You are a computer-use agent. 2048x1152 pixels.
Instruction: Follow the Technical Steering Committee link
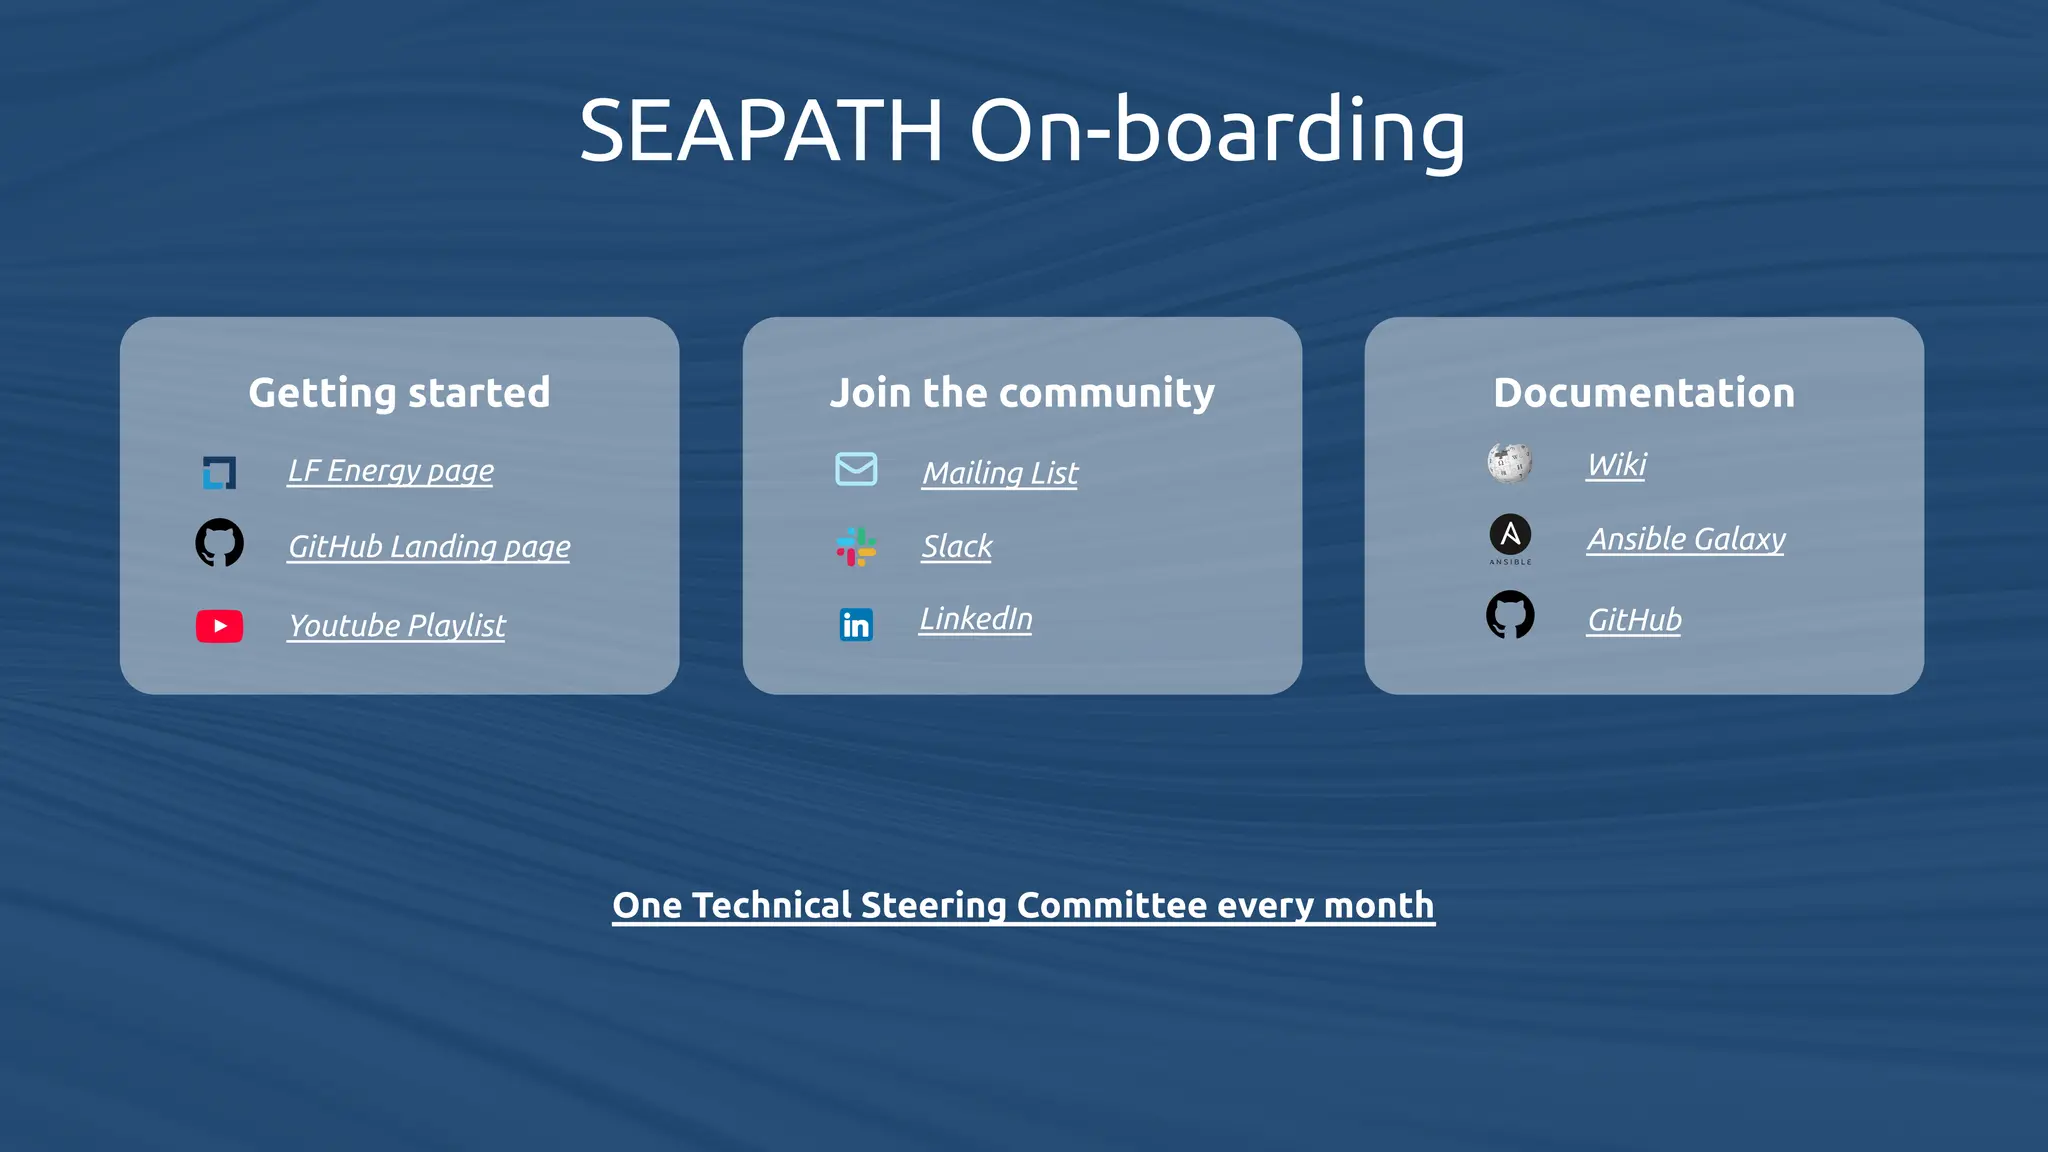1023,905
